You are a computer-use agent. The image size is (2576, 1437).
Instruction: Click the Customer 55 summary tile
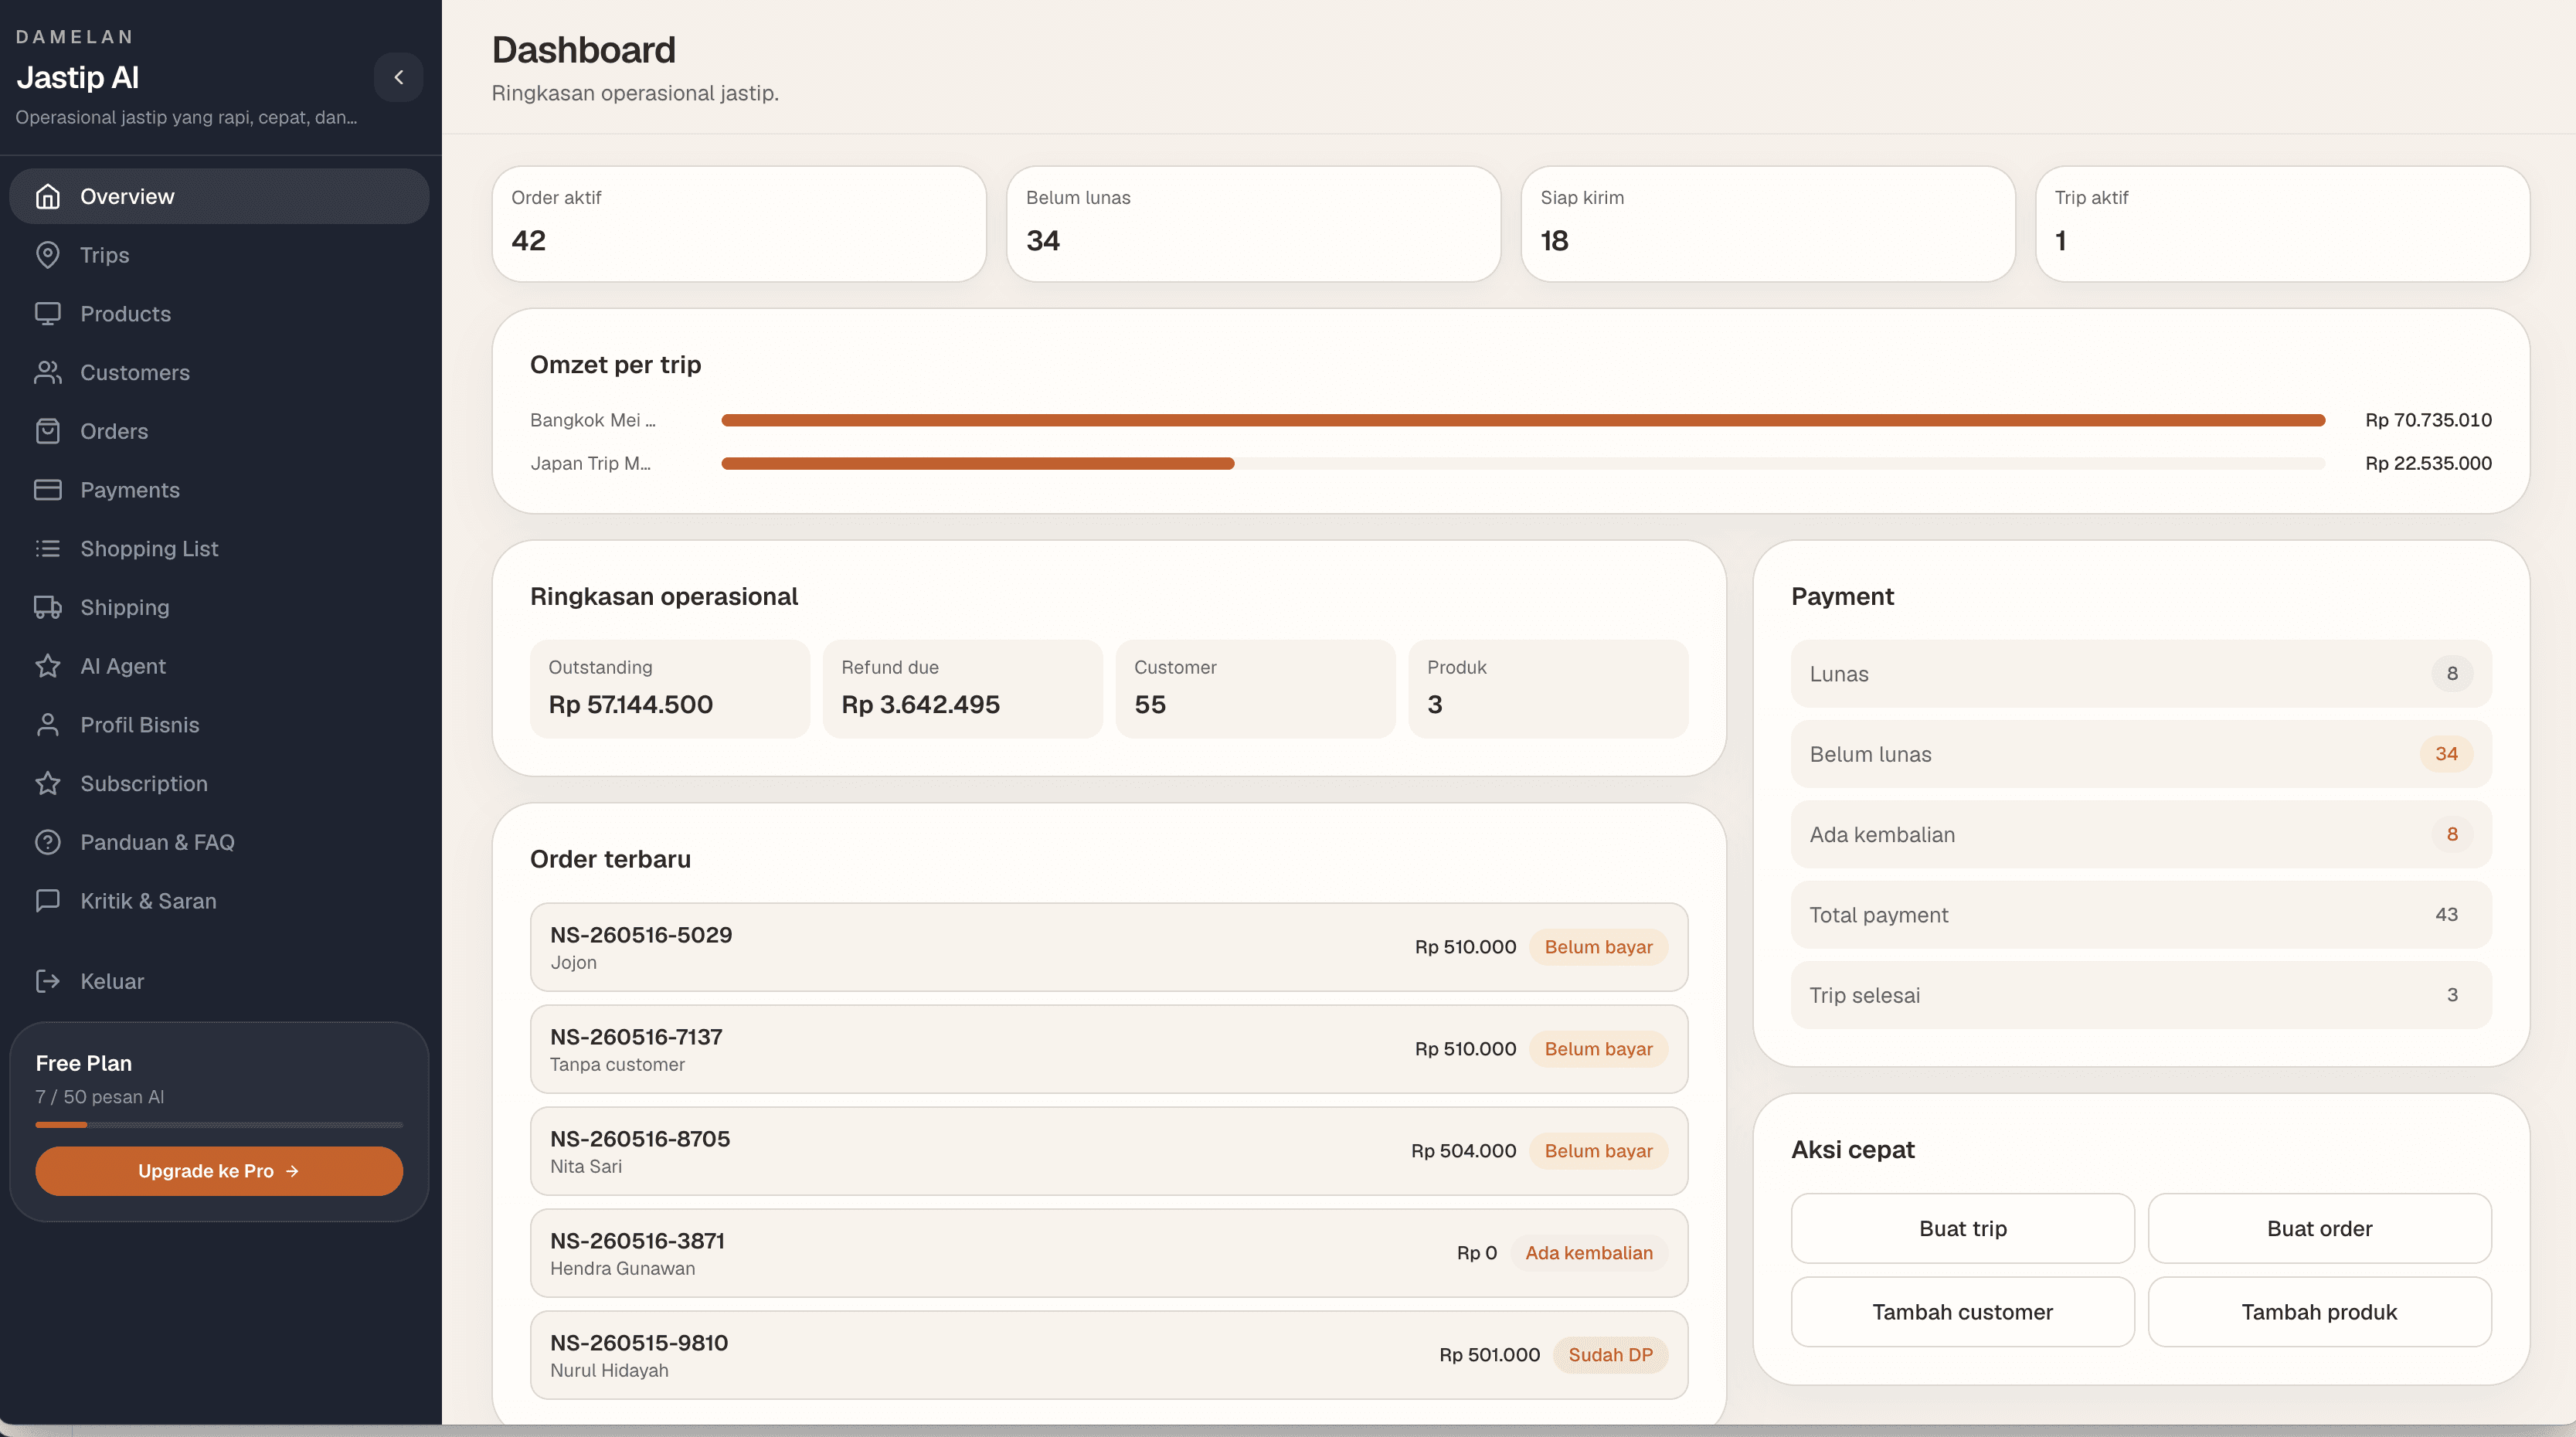pos(1255,689)
